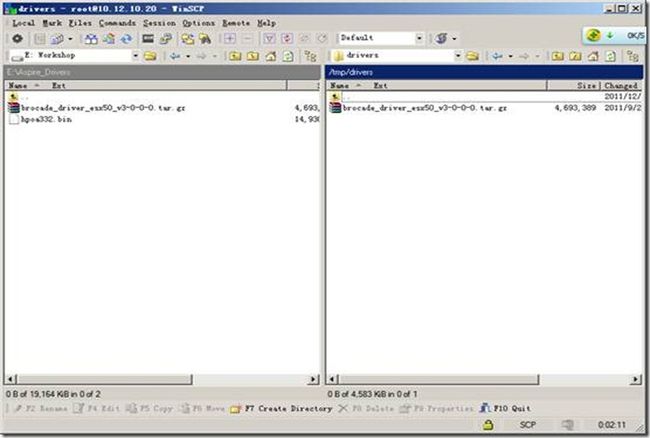650x438 pixels.
Task: Go to remote root directory icon
Action: [x=575, y=56]
